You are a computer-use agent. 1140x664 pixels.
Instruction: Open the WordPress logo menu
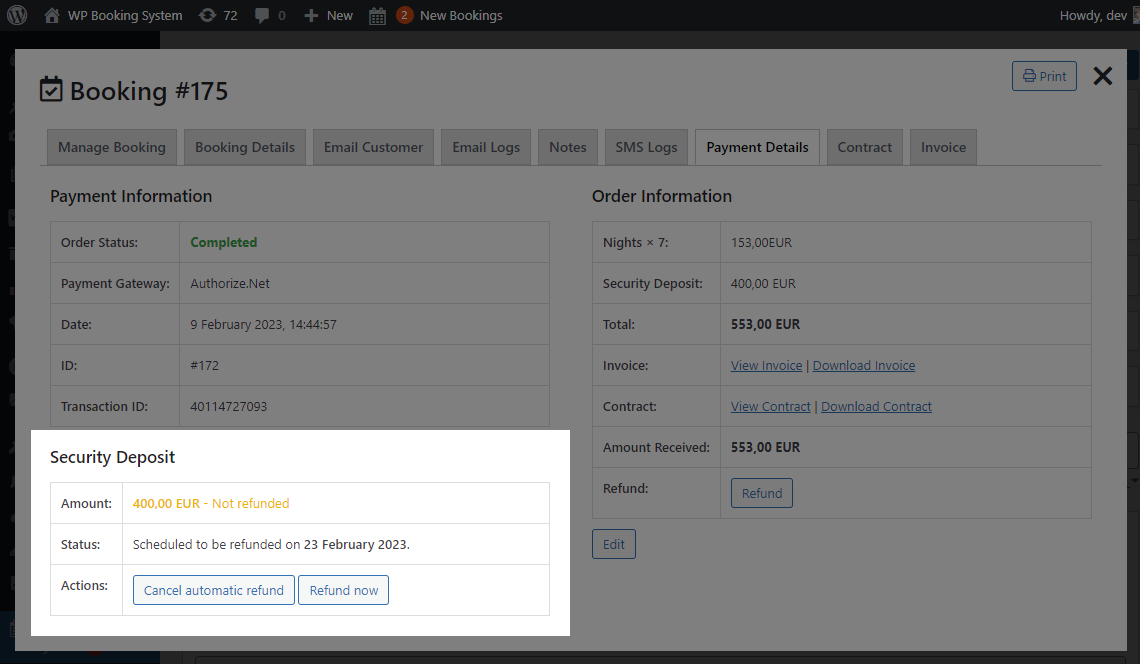[x=17, y=15]
